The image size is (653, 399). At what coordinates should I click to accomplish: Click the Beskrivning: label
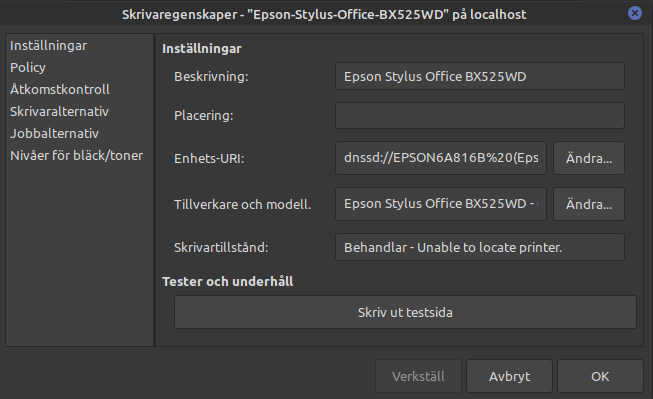point(211,77)
